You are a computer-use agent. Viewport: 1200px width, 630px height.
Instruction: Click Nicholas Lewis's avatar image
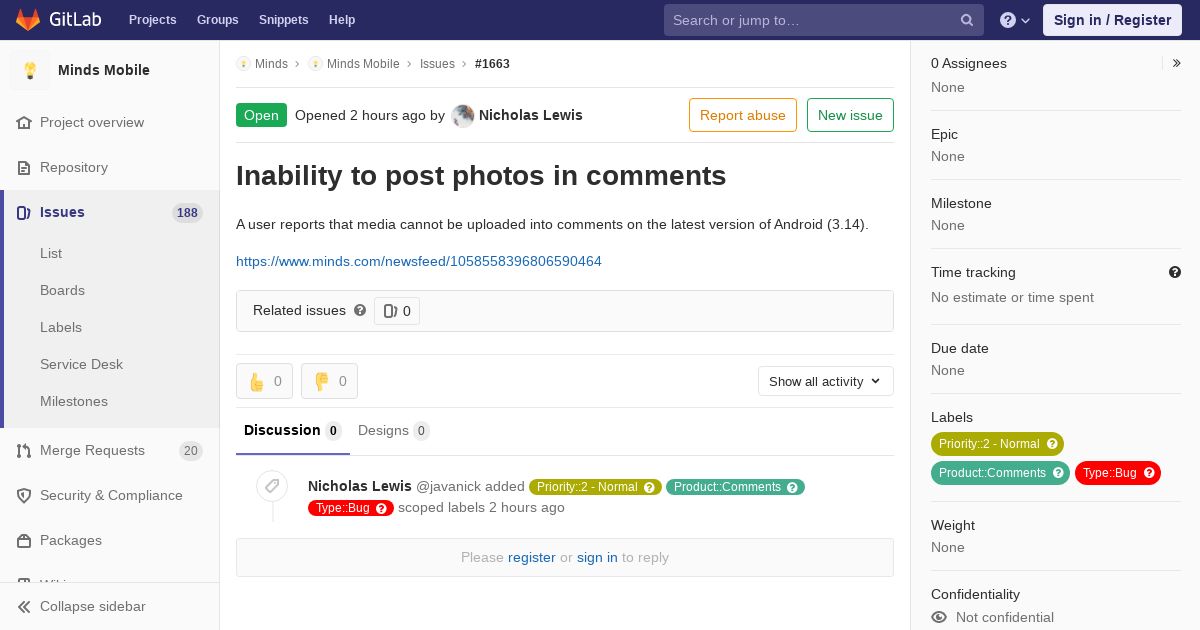coord(463,115)
